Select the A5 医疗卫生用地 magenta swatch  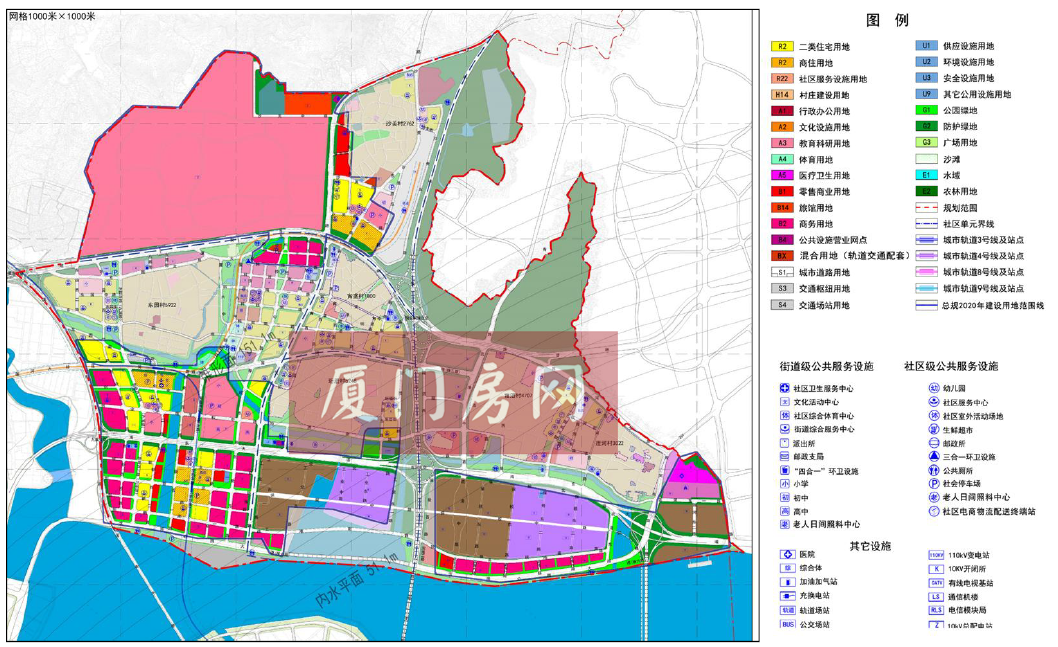(782, 175)
